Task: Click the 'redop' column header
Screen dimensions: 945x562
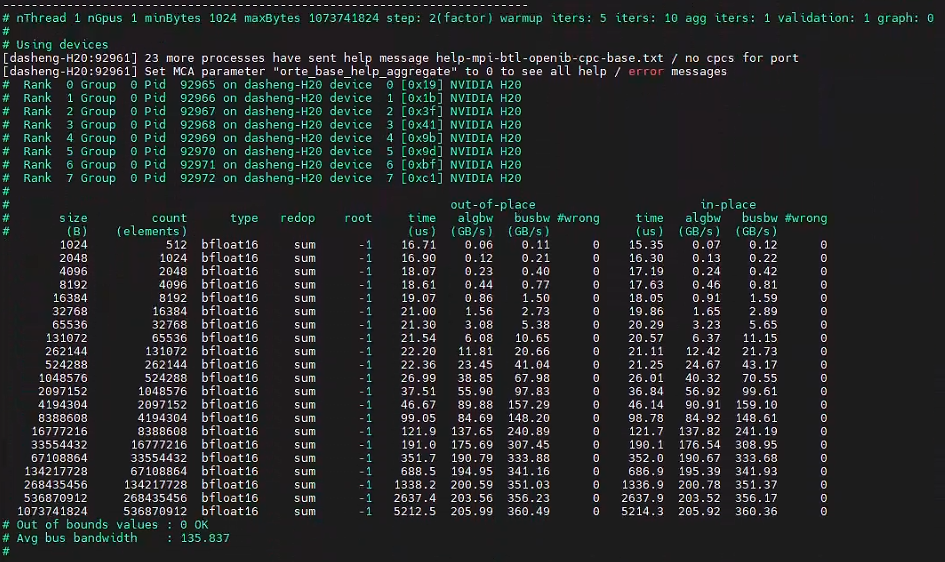Action: tap(298, 218)
